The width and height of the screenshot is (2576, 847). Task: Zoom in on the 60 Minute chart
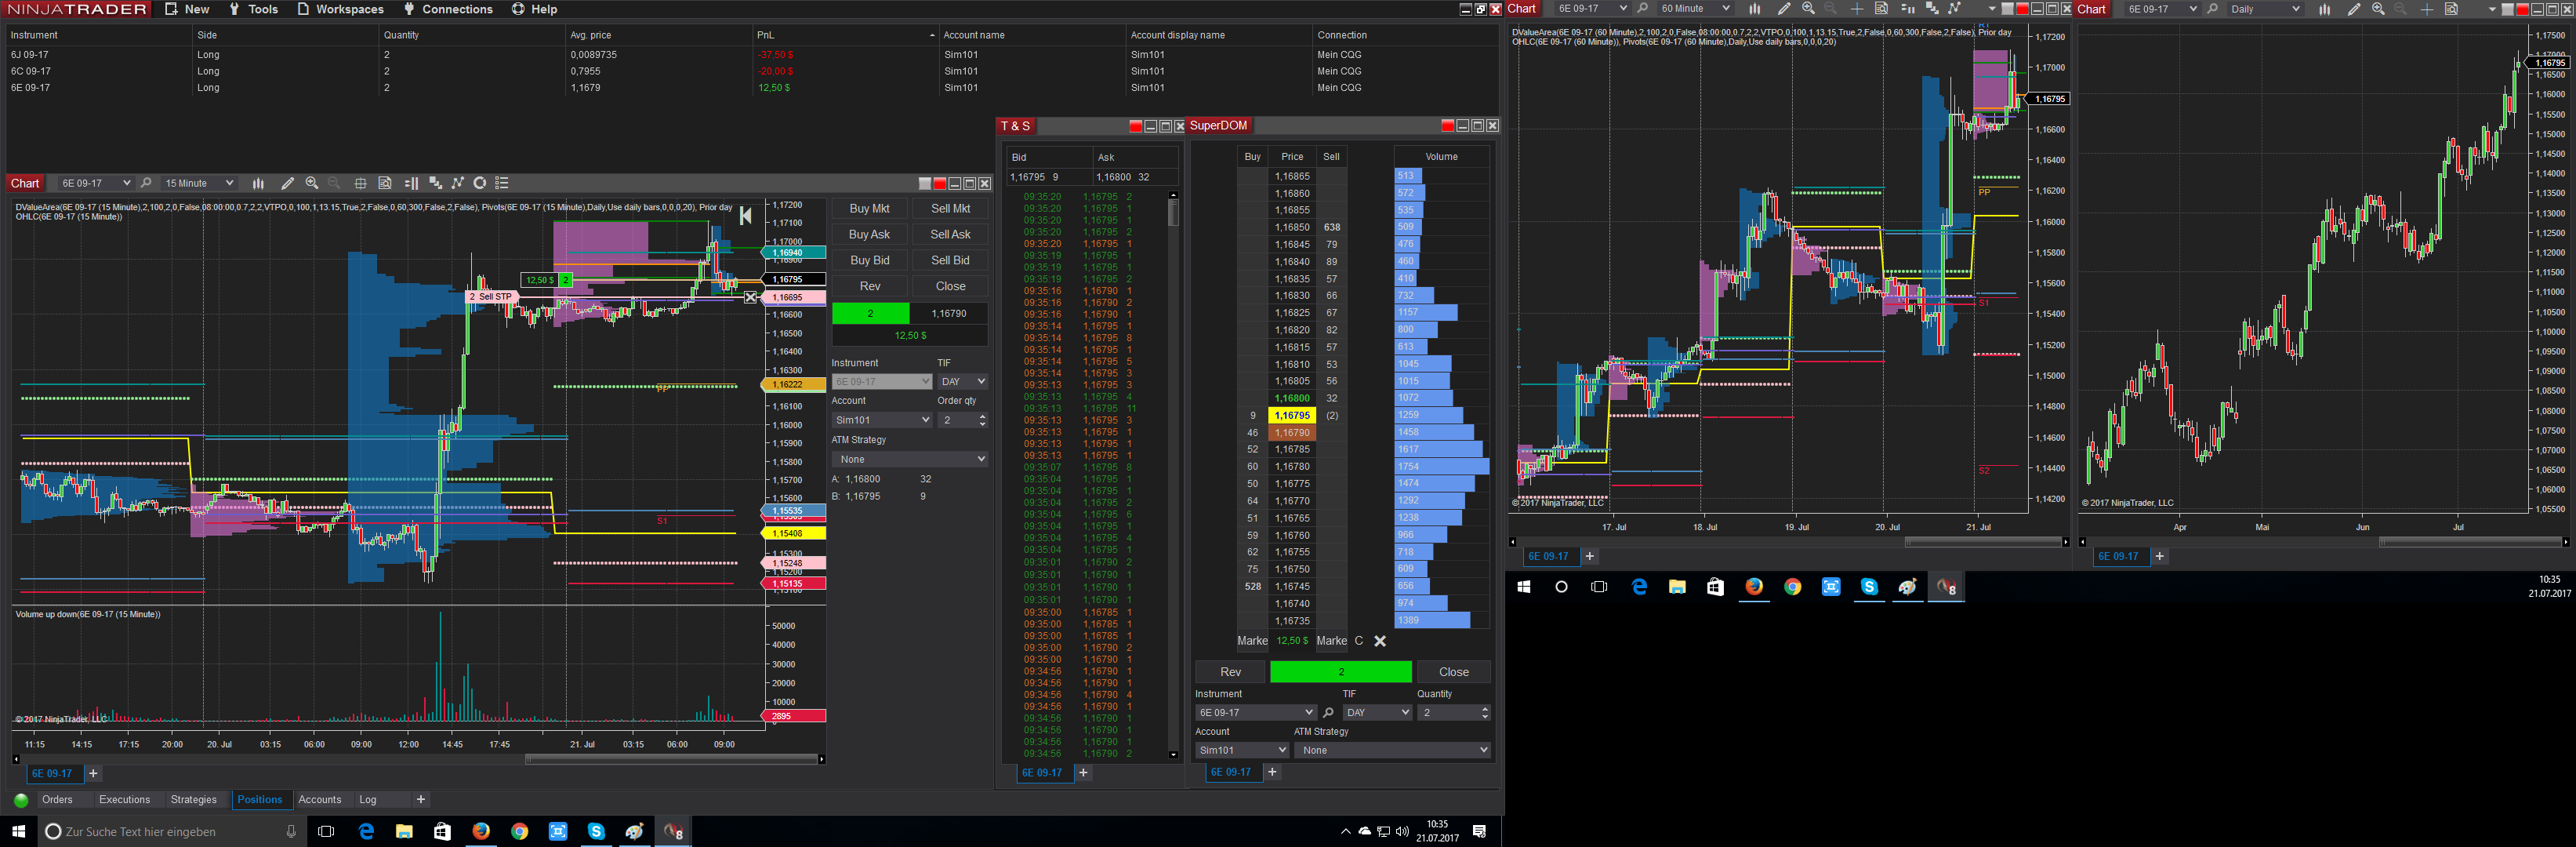[x=1808, y=9]
